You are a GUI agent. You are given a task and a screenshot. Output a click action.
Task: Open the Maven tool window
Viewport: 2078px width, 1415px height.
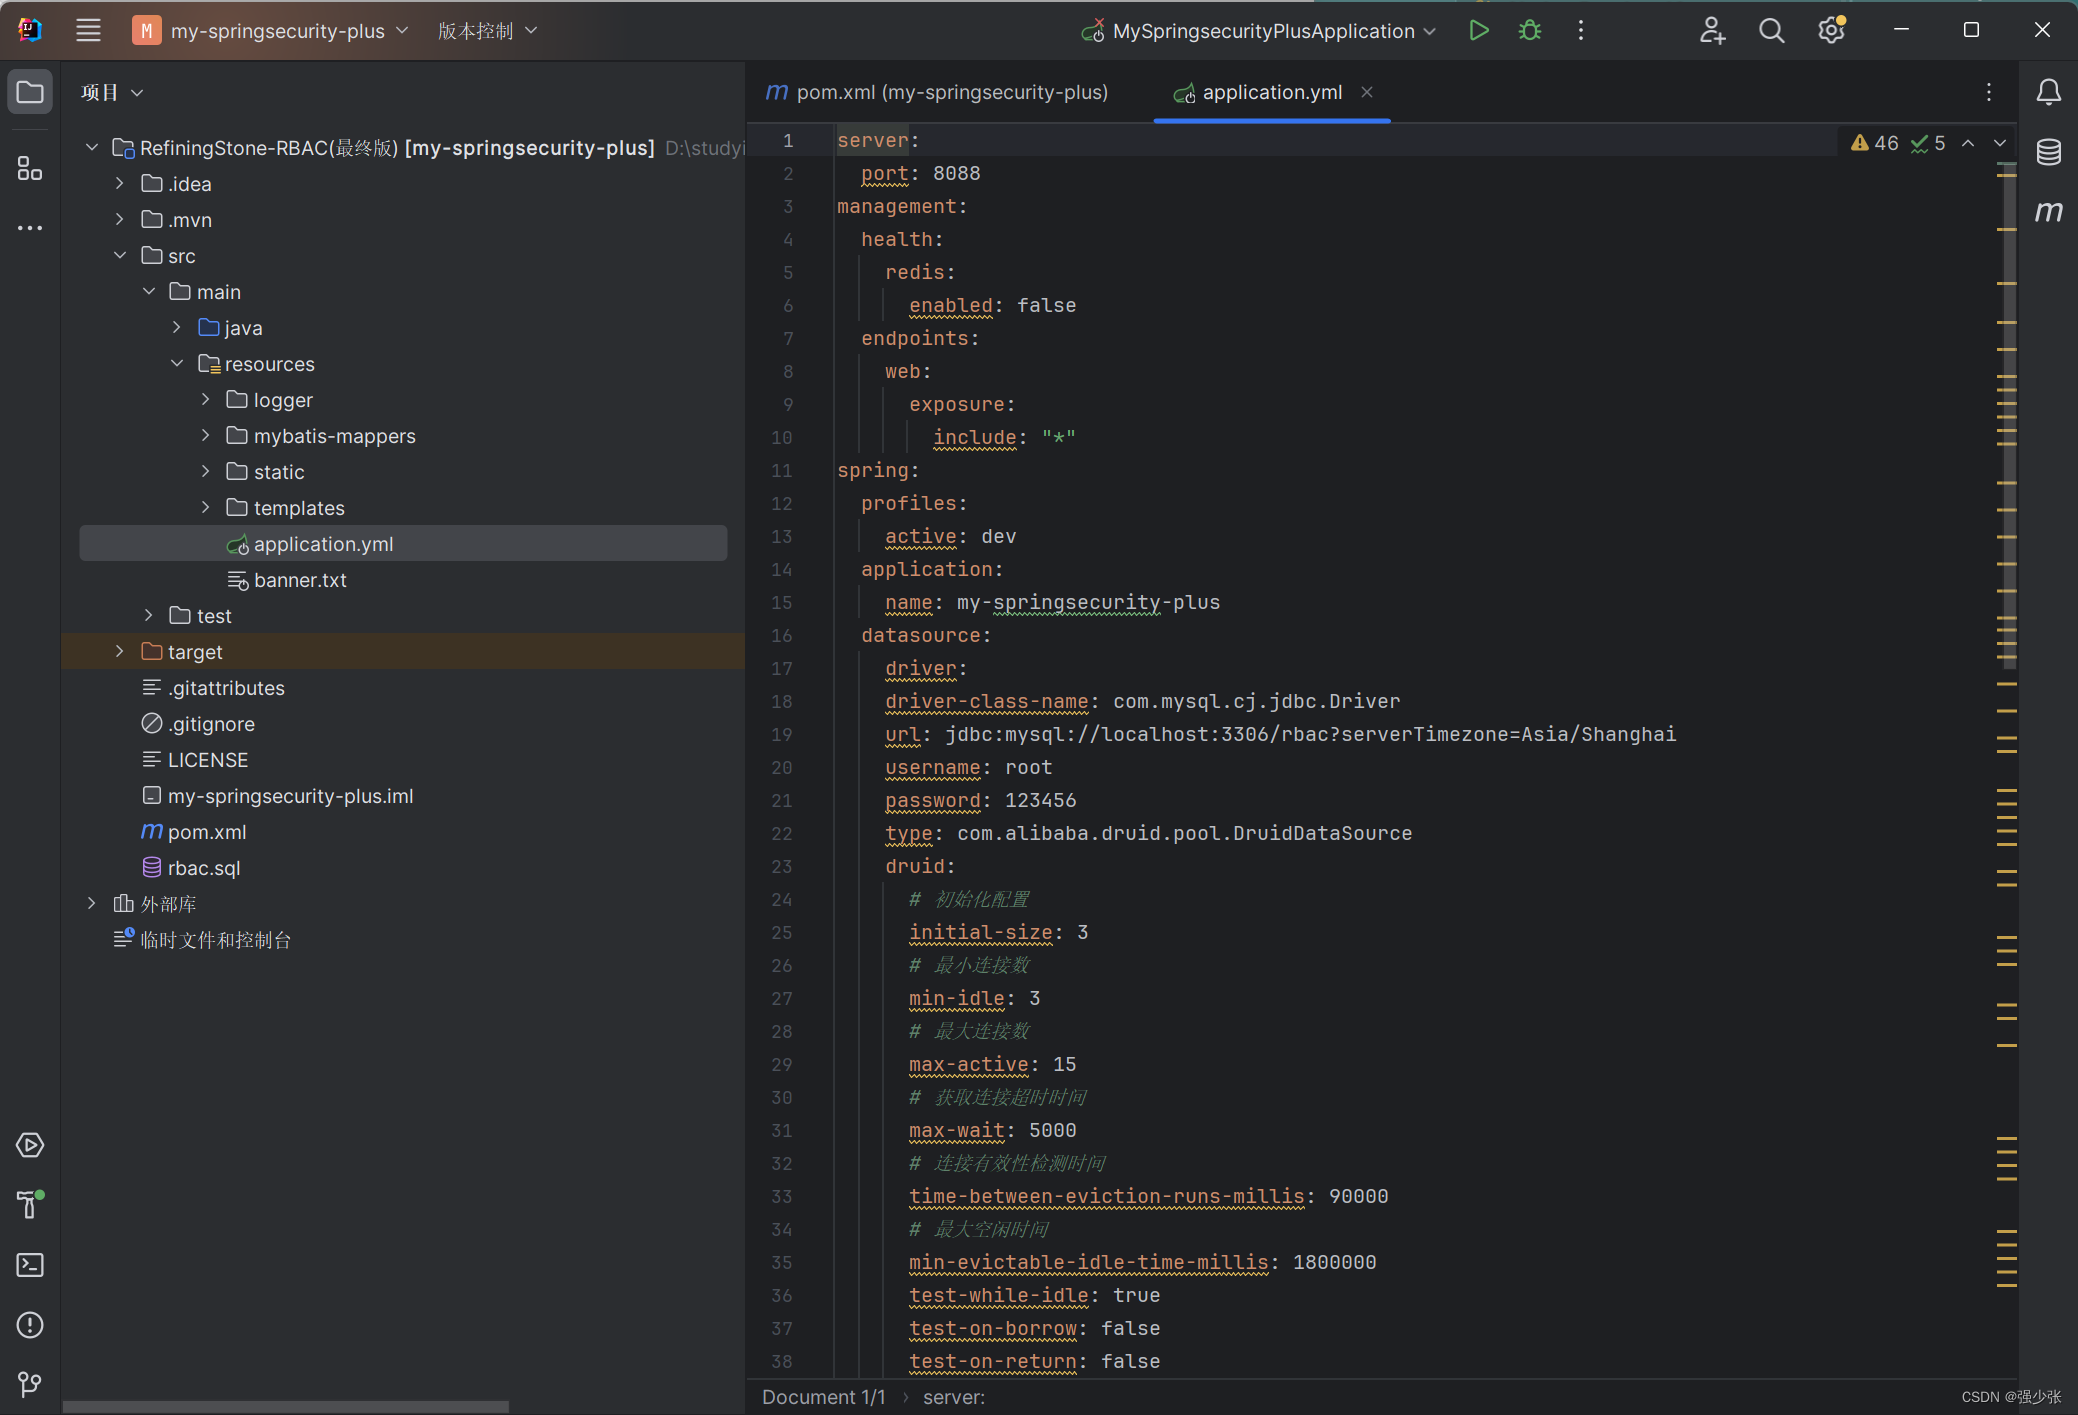[x=2048, y=211]
